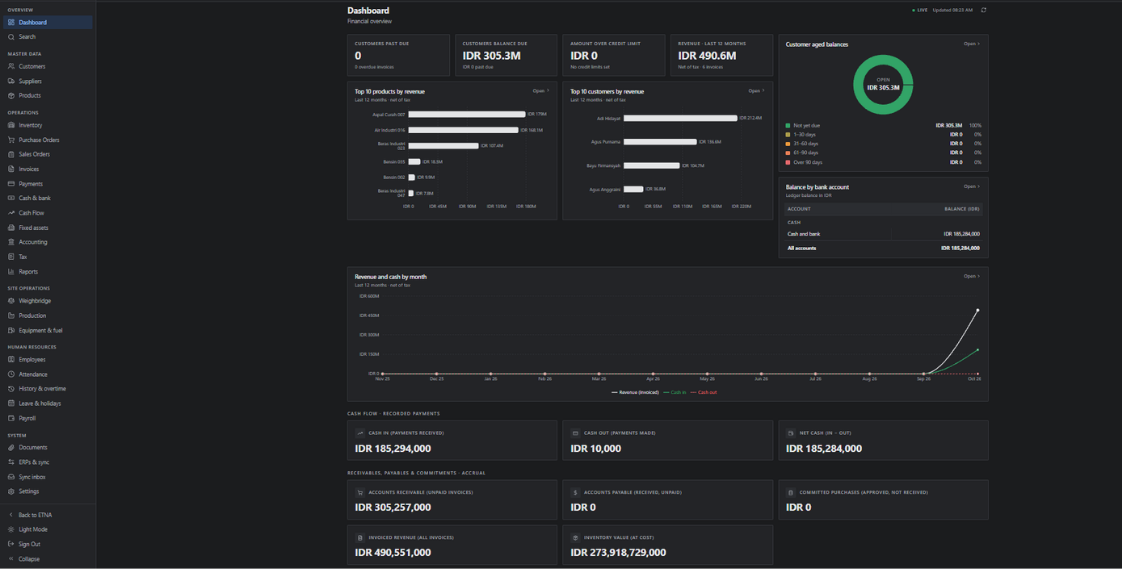
Task: Click the Fixed assets icon
Action: pyautogui.click(x=11, y=228)
